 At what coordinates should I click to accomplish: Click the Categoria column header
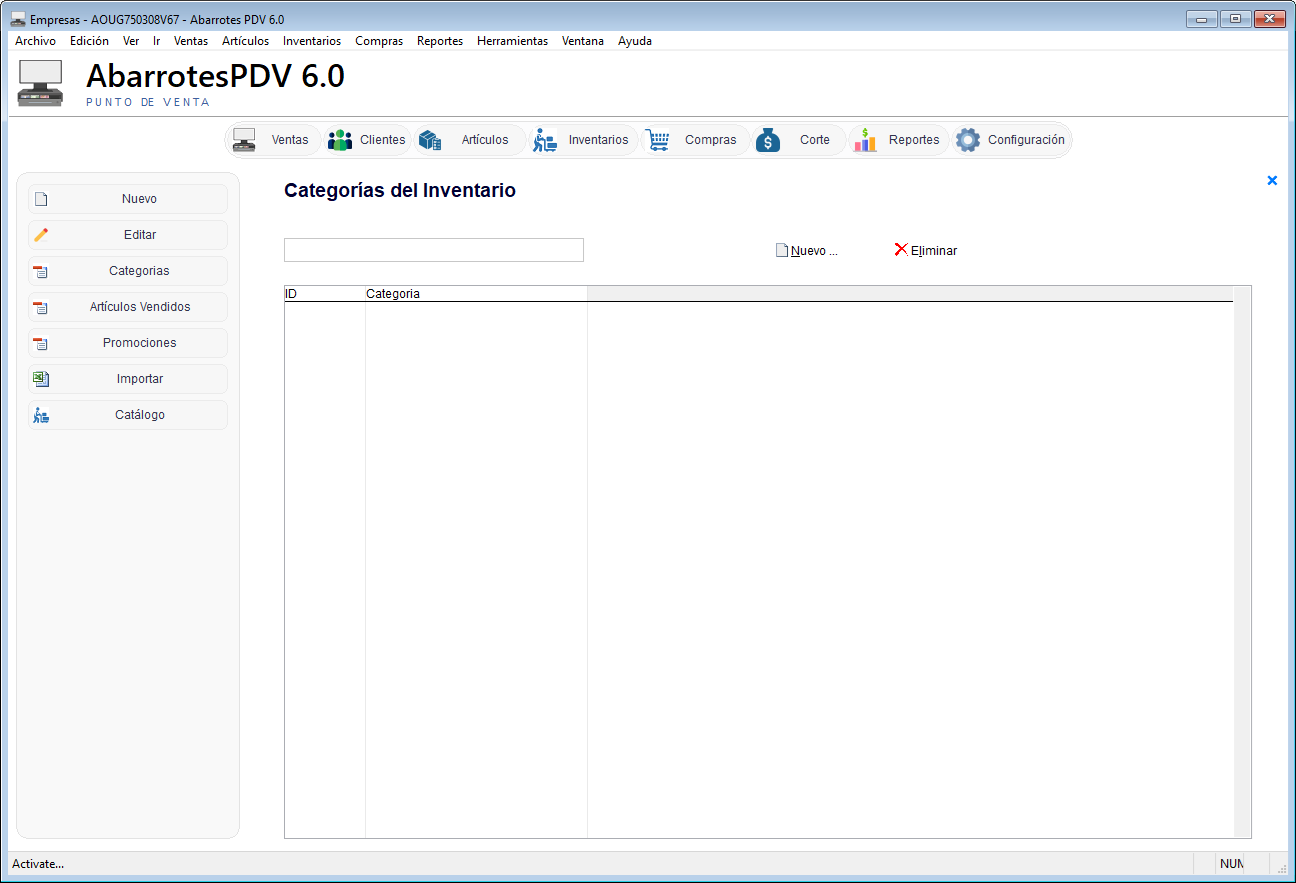[x=476, y=294]
